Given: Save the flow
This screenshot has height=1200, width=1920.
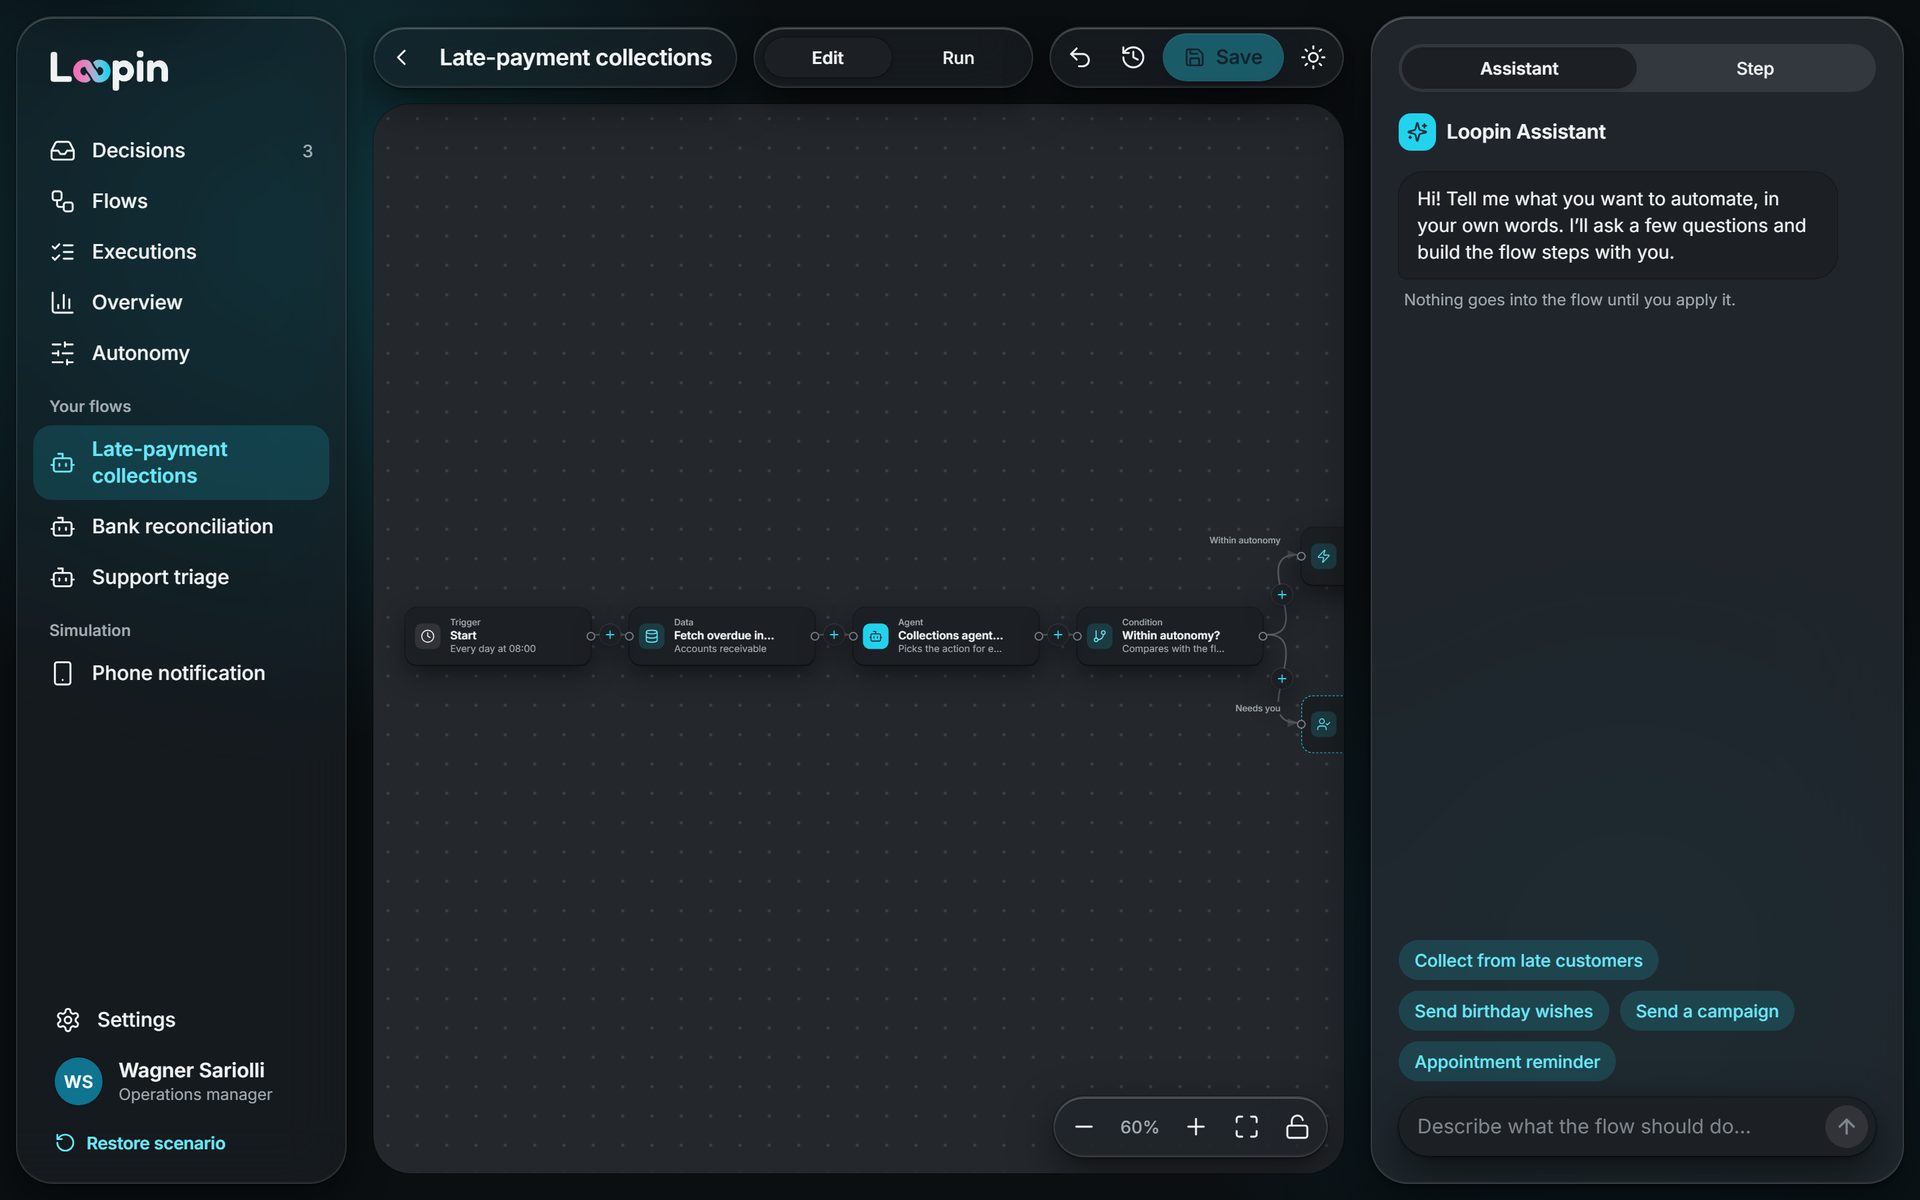Looking at the screenshot, I should (1222, 58).
